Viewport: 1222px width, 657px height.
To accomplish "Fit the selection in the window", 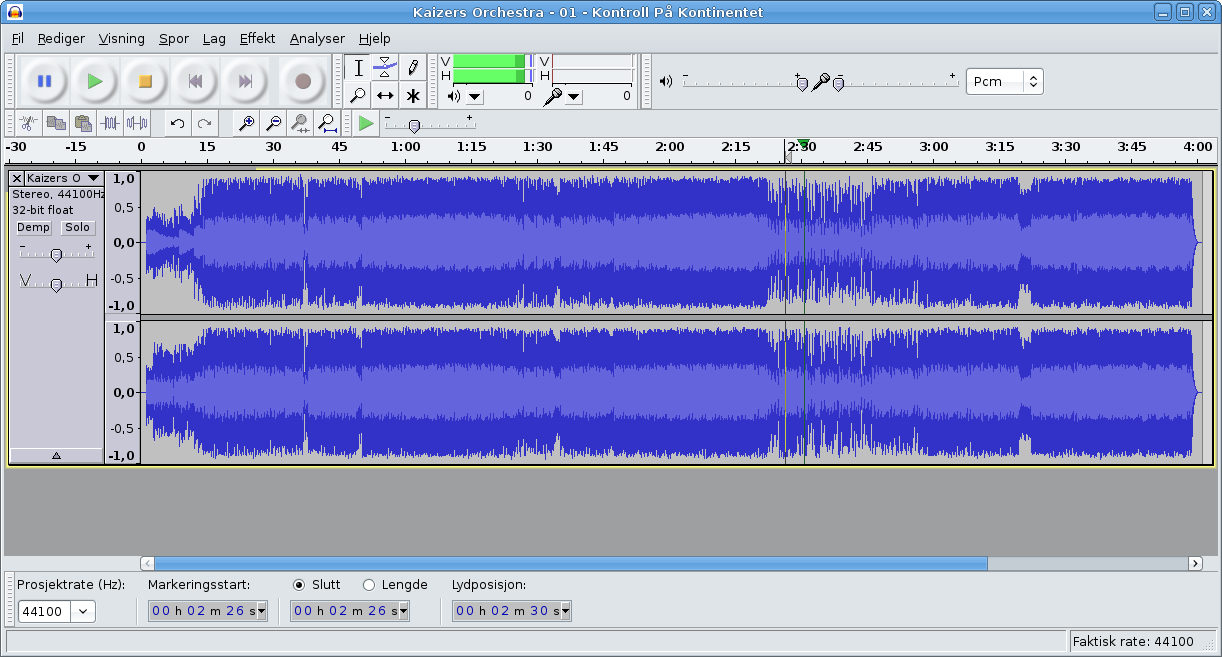I will pyautogui.click(x=299, y=123).
